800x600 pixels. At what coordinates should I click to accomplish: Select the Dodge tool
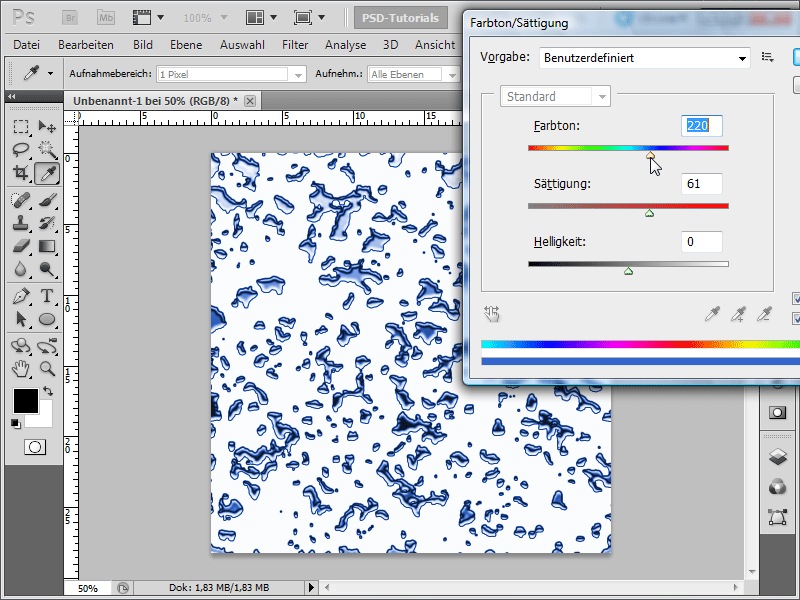coord(47,269)
